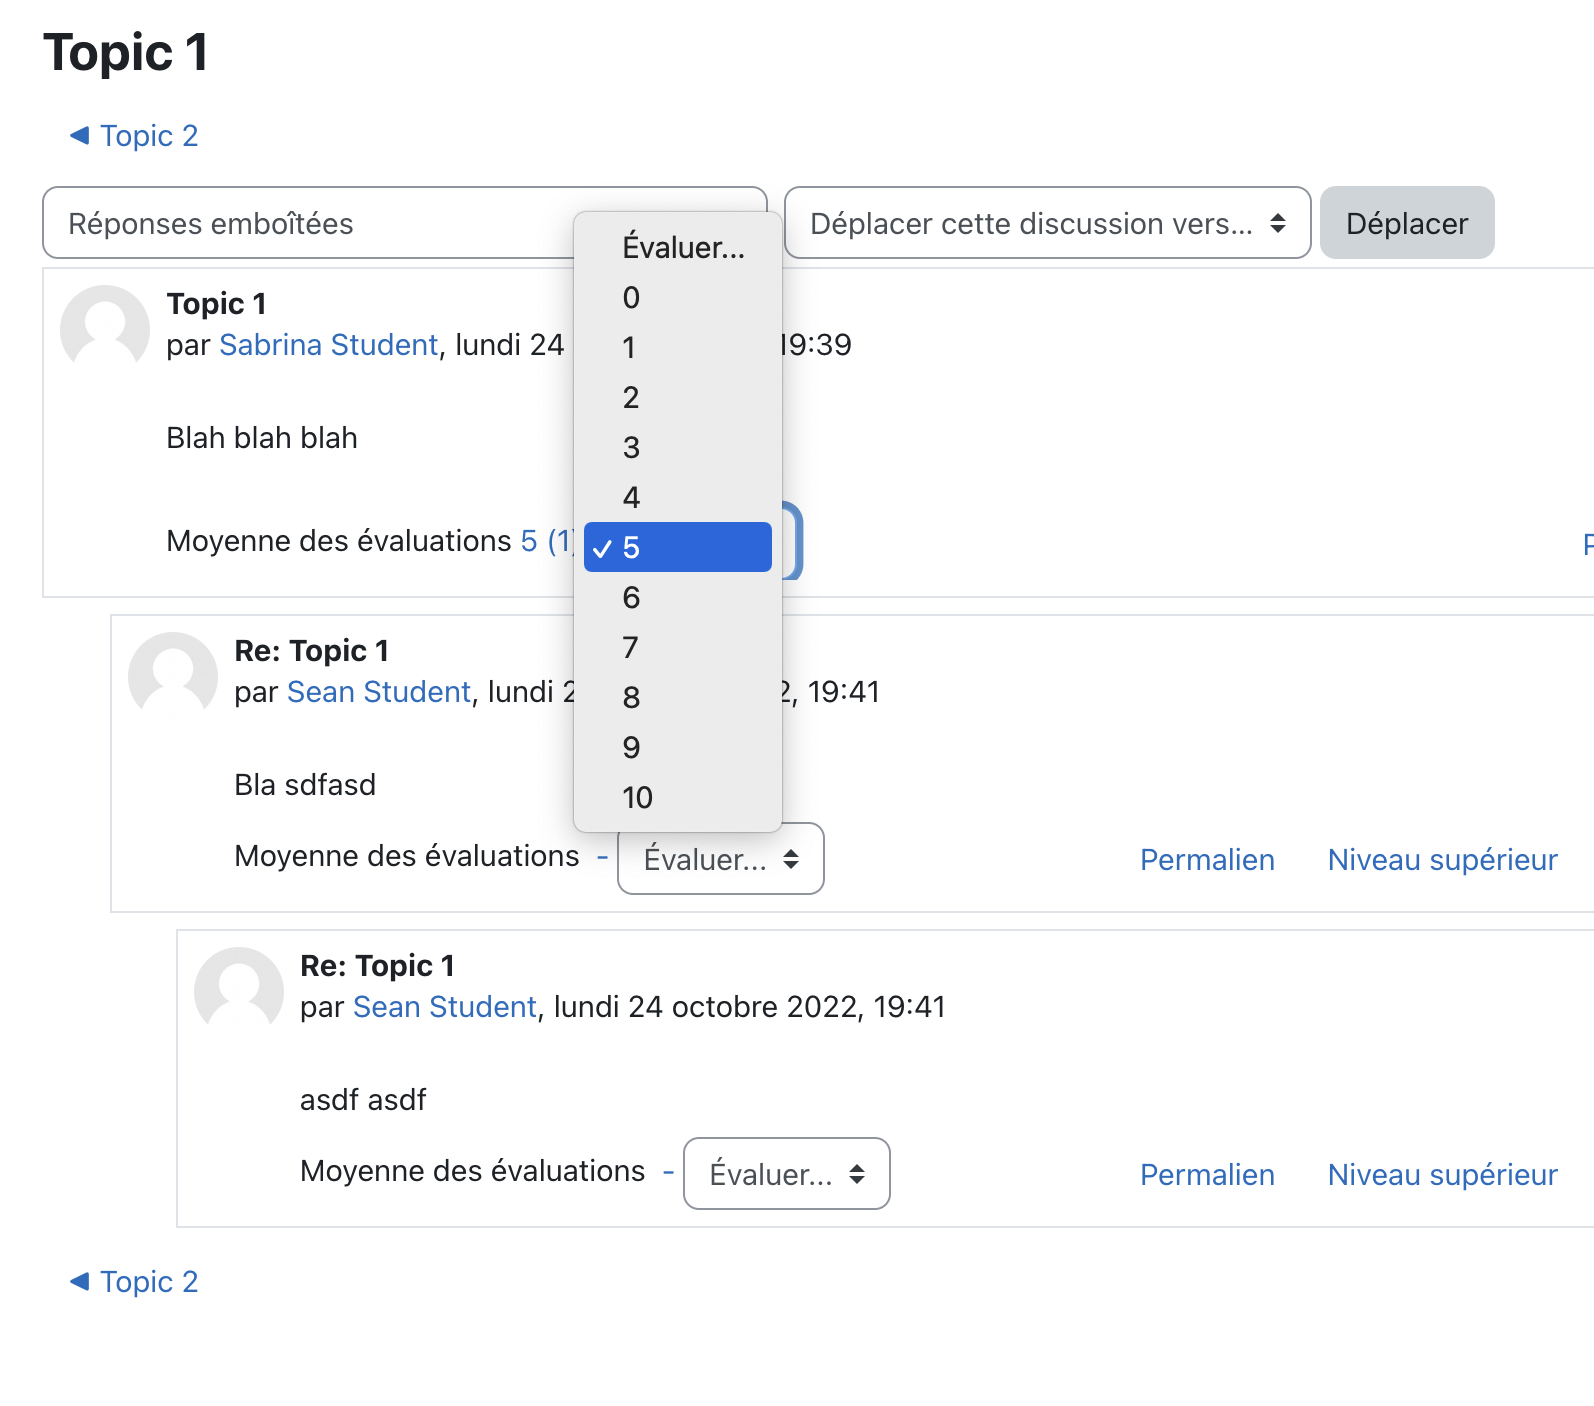Open the Évaluer dropdown under Bla sdfasd

[720, 859]
